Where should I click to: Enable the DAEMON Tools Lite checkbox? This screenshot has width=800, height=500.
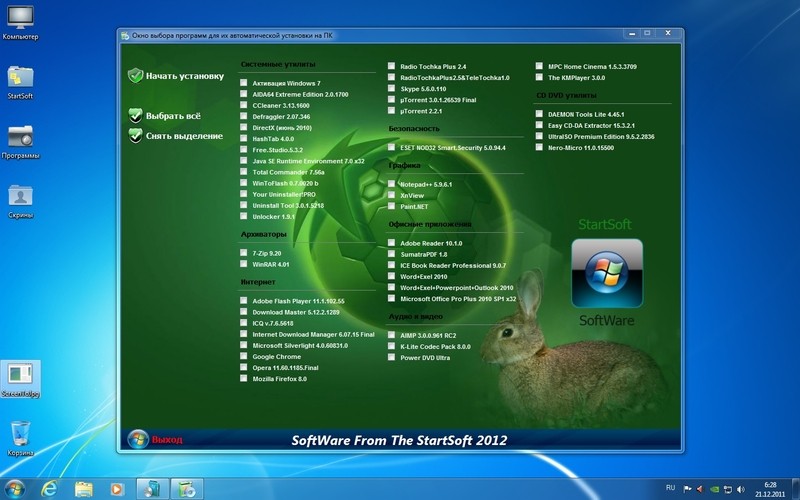539,114
